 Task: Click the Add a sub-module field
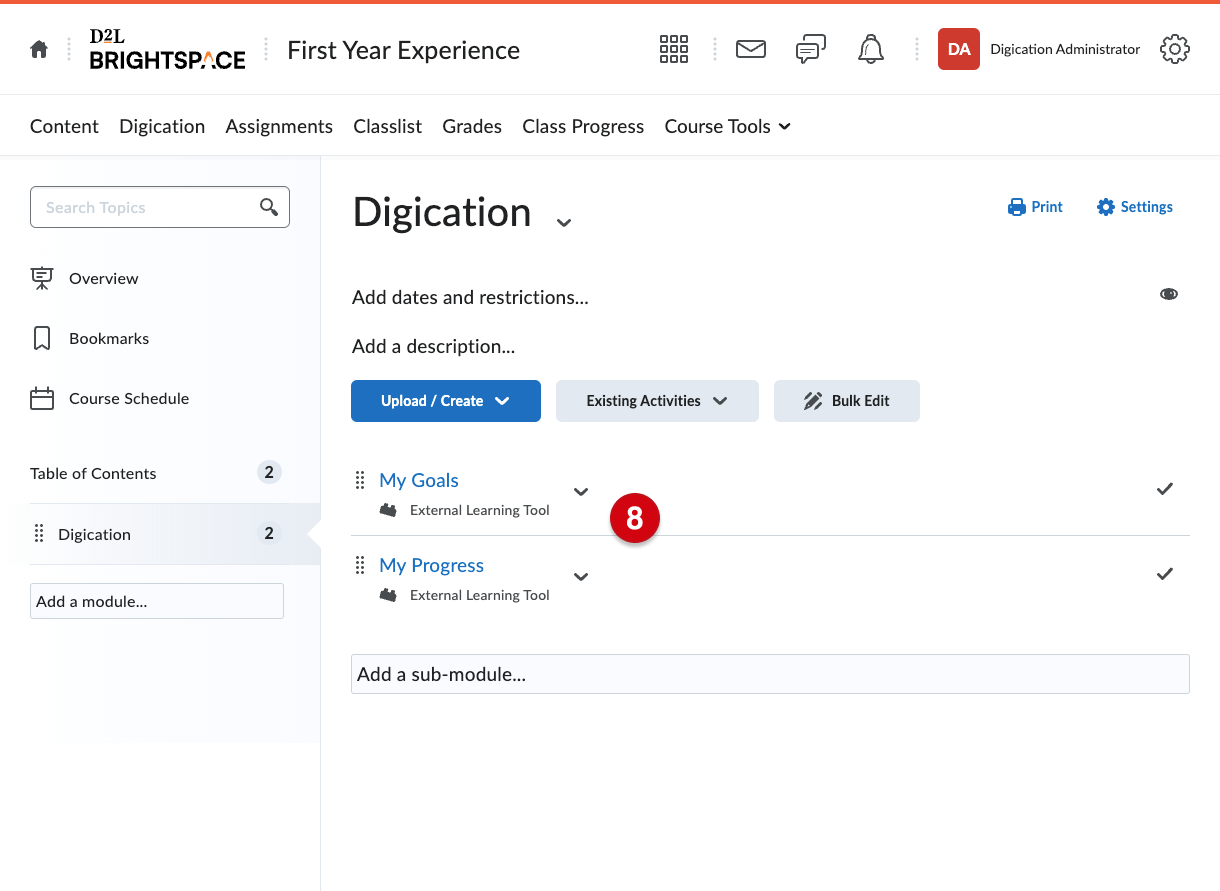(770, 674)
